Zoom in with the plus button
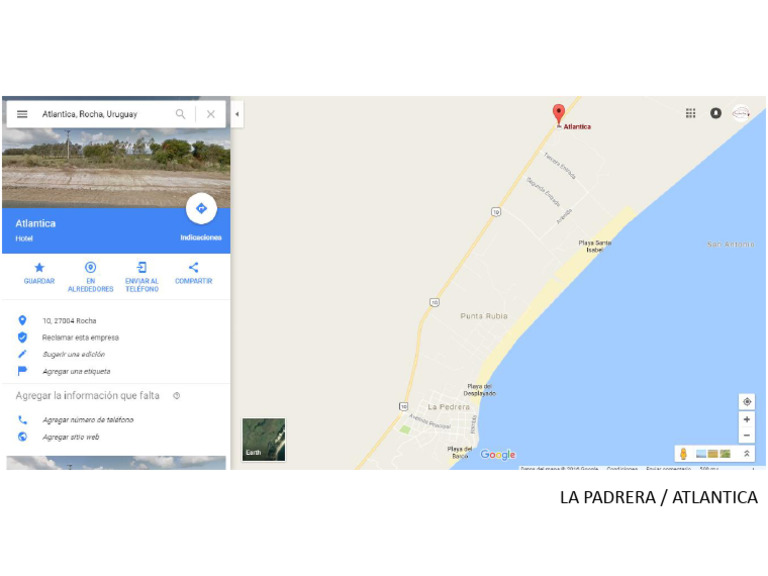The image size is (768, 576). click(747, 419)
